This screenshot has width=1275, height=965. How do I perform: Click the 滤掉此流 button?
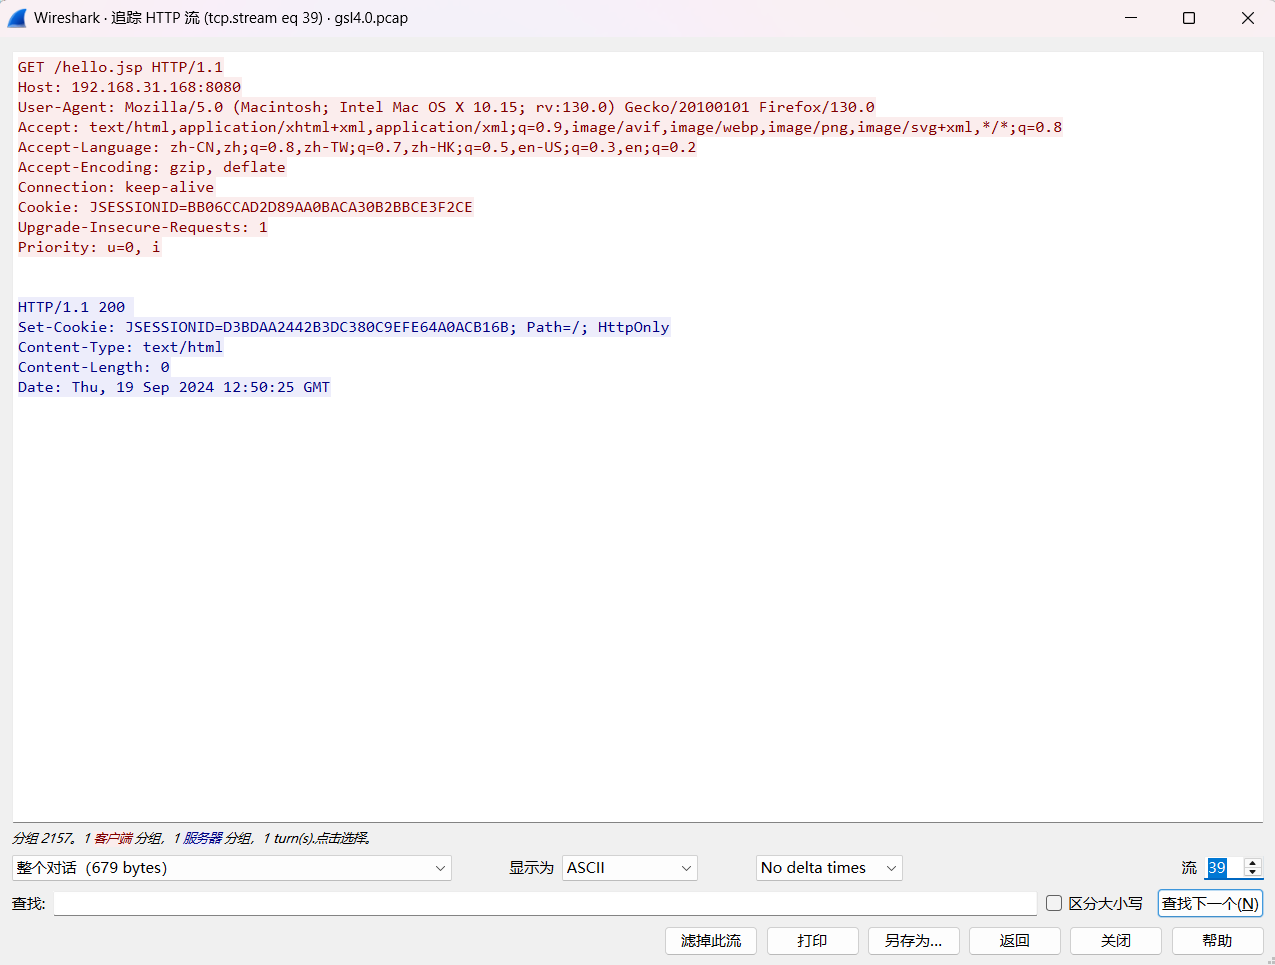[711, 941]
